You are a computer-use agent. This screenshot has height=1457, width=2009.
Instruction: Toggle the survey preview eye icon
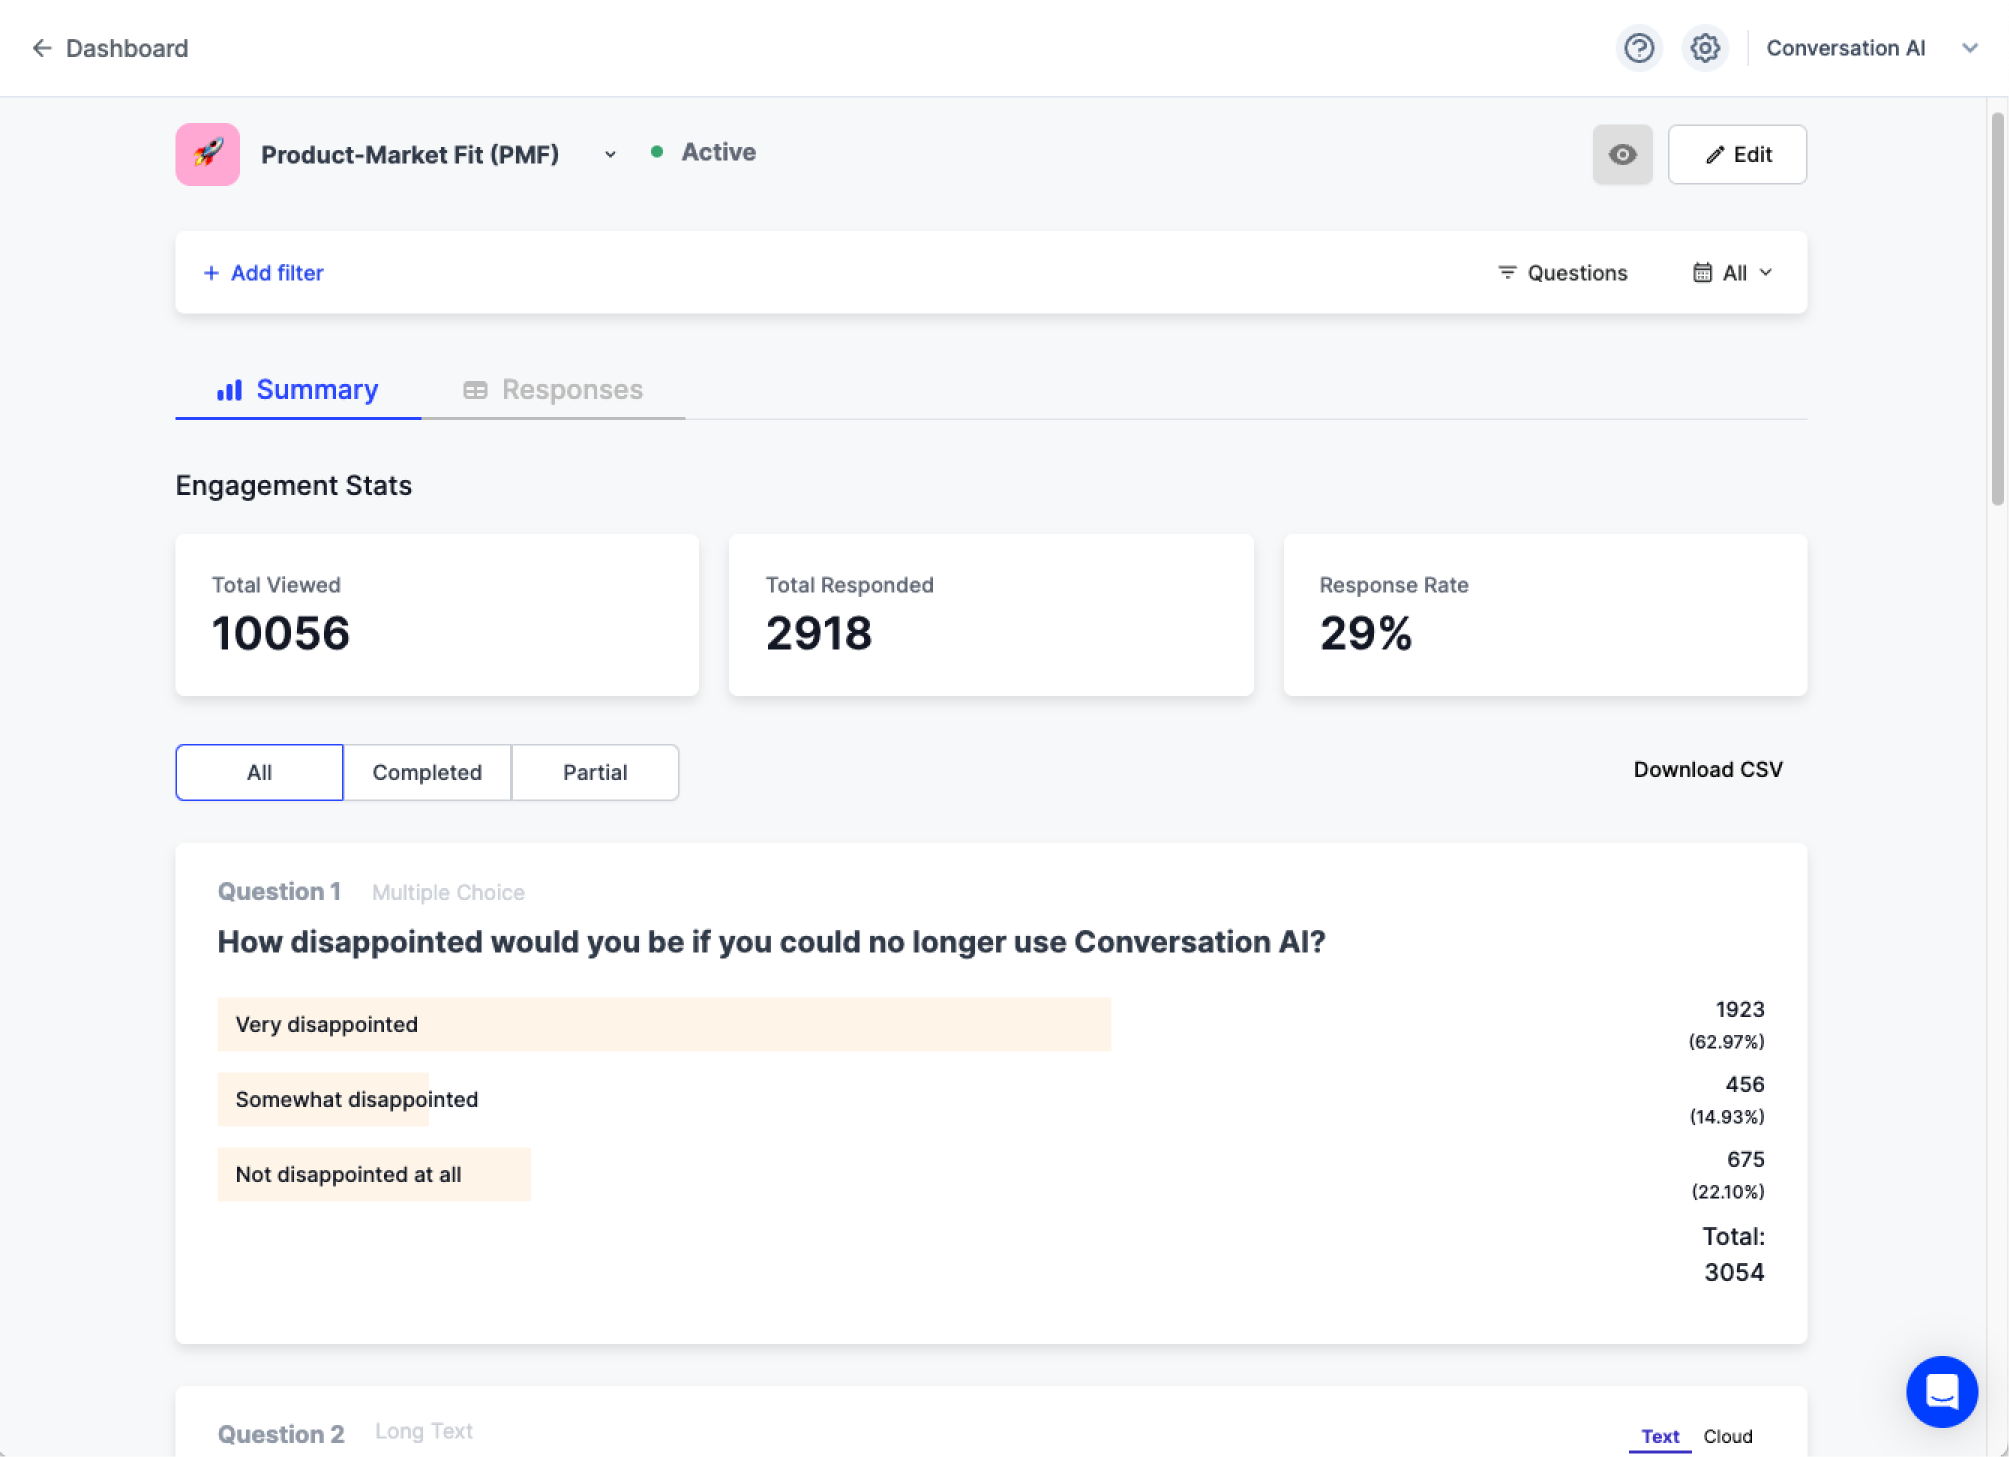[1623, 154]
